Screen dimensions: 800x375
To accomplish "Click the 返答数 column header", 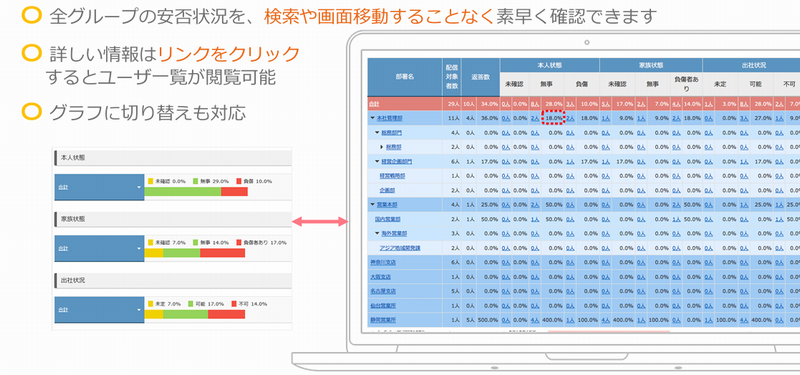I will (480, 77).
